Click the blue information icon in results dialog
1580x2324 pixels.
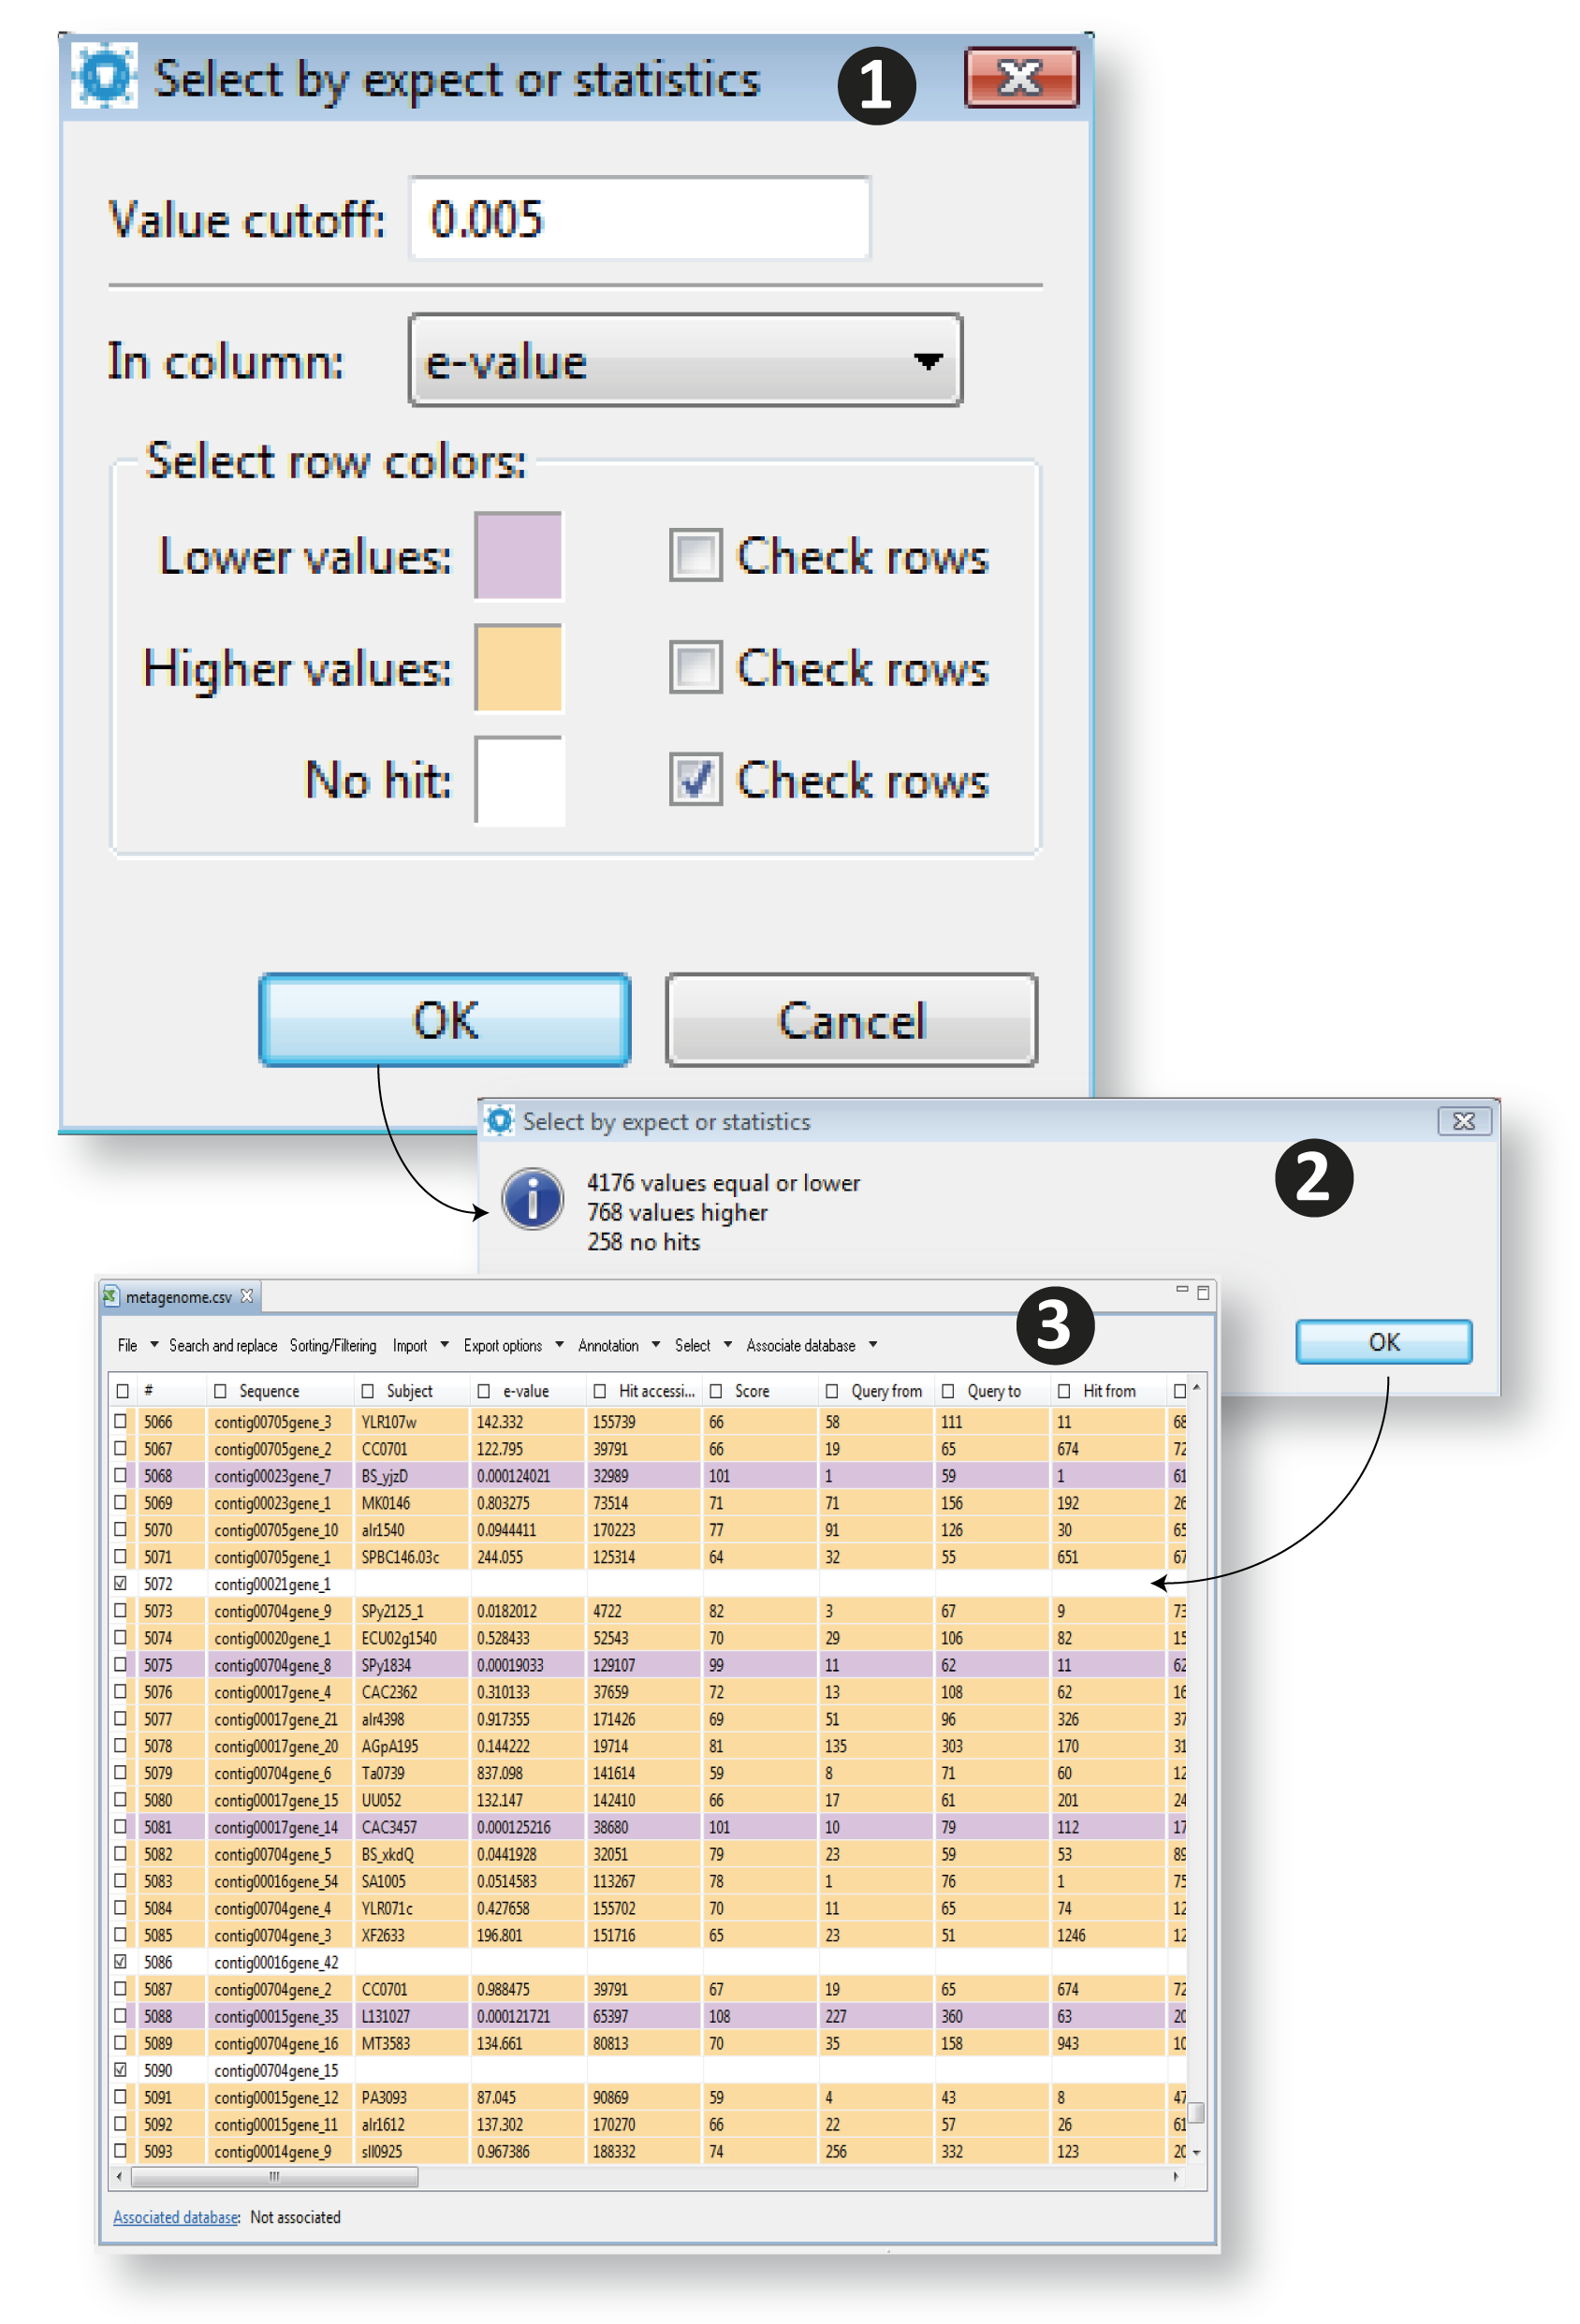532,1198
